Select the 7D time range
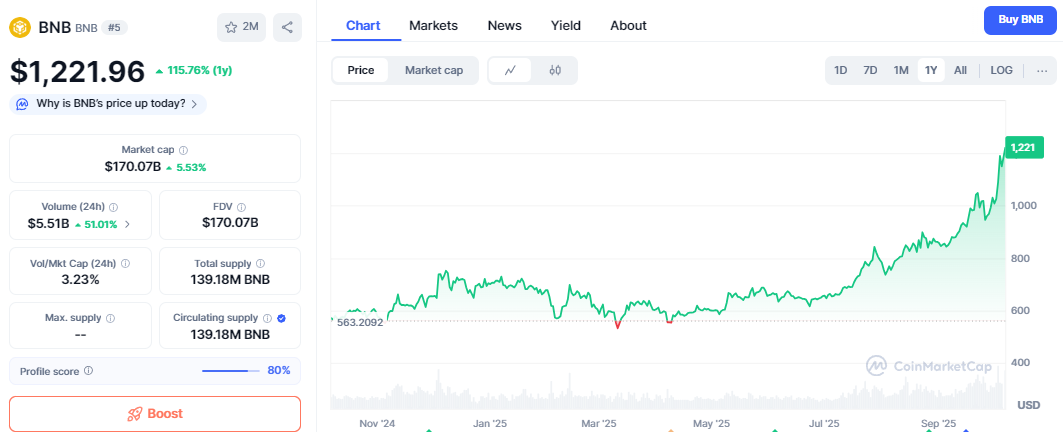The width and height of the screenshot is (1063, 432). tap(870, 70)
